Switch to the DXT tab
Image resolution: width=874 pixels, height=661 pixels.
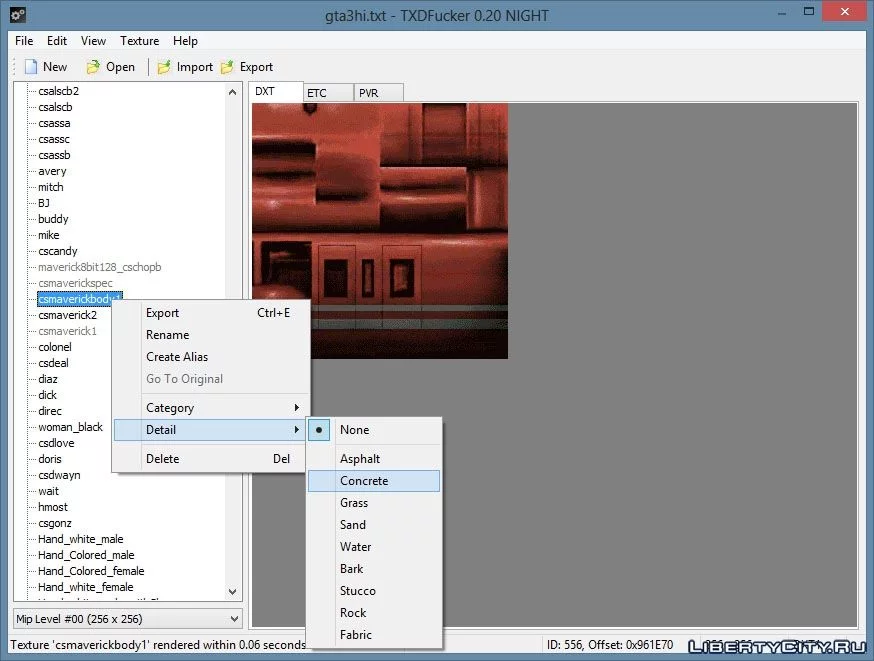275,91
